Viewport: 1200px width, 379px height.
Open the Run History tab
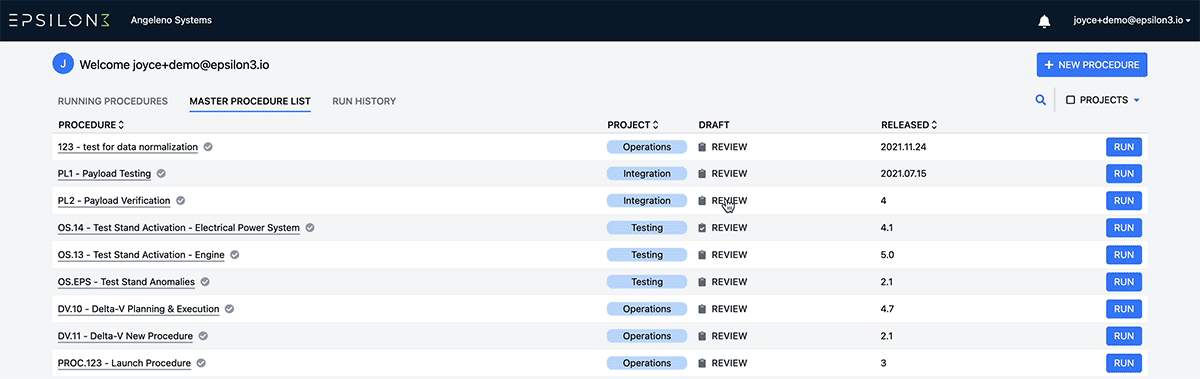click(364, 101)
